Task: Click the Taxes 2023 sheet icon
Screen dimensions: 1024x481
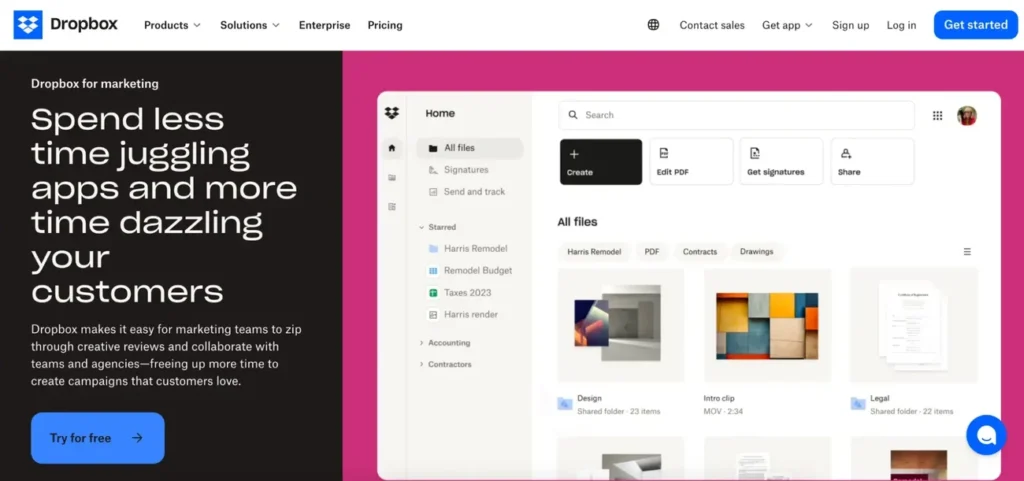Action: (x=433, y=292)
